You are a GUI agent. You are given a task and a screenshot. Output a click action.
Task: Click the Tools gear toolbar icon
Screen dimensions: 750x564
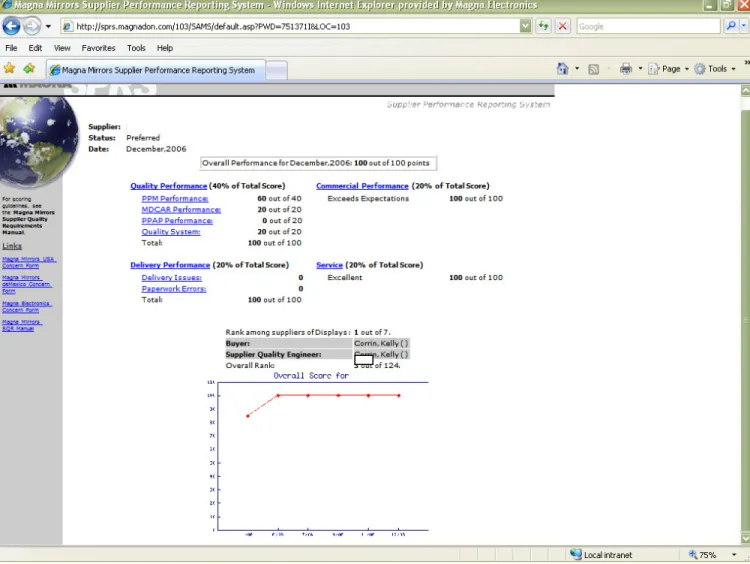point(700,69)
